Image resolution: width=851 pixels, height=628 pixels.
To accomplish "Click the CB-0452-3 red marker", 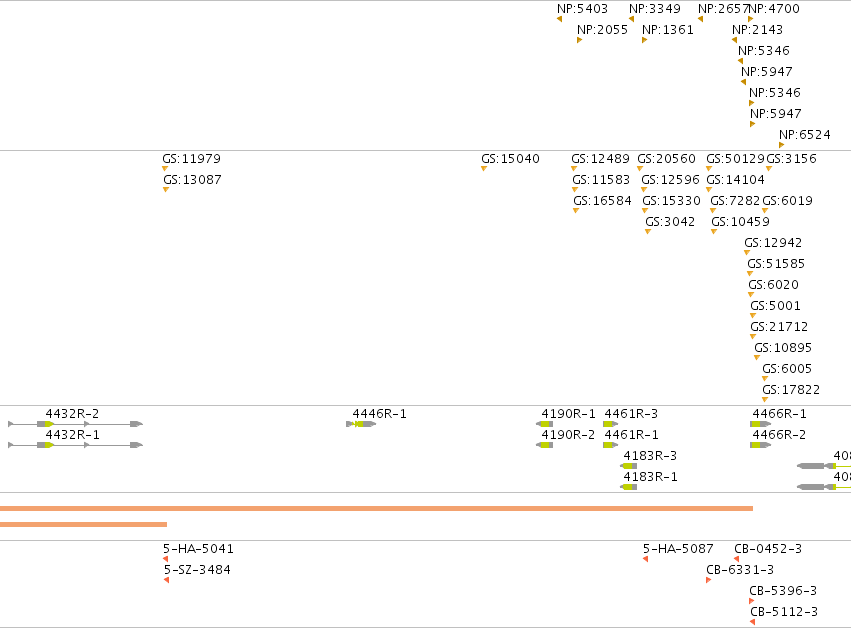I will [736, 559].
